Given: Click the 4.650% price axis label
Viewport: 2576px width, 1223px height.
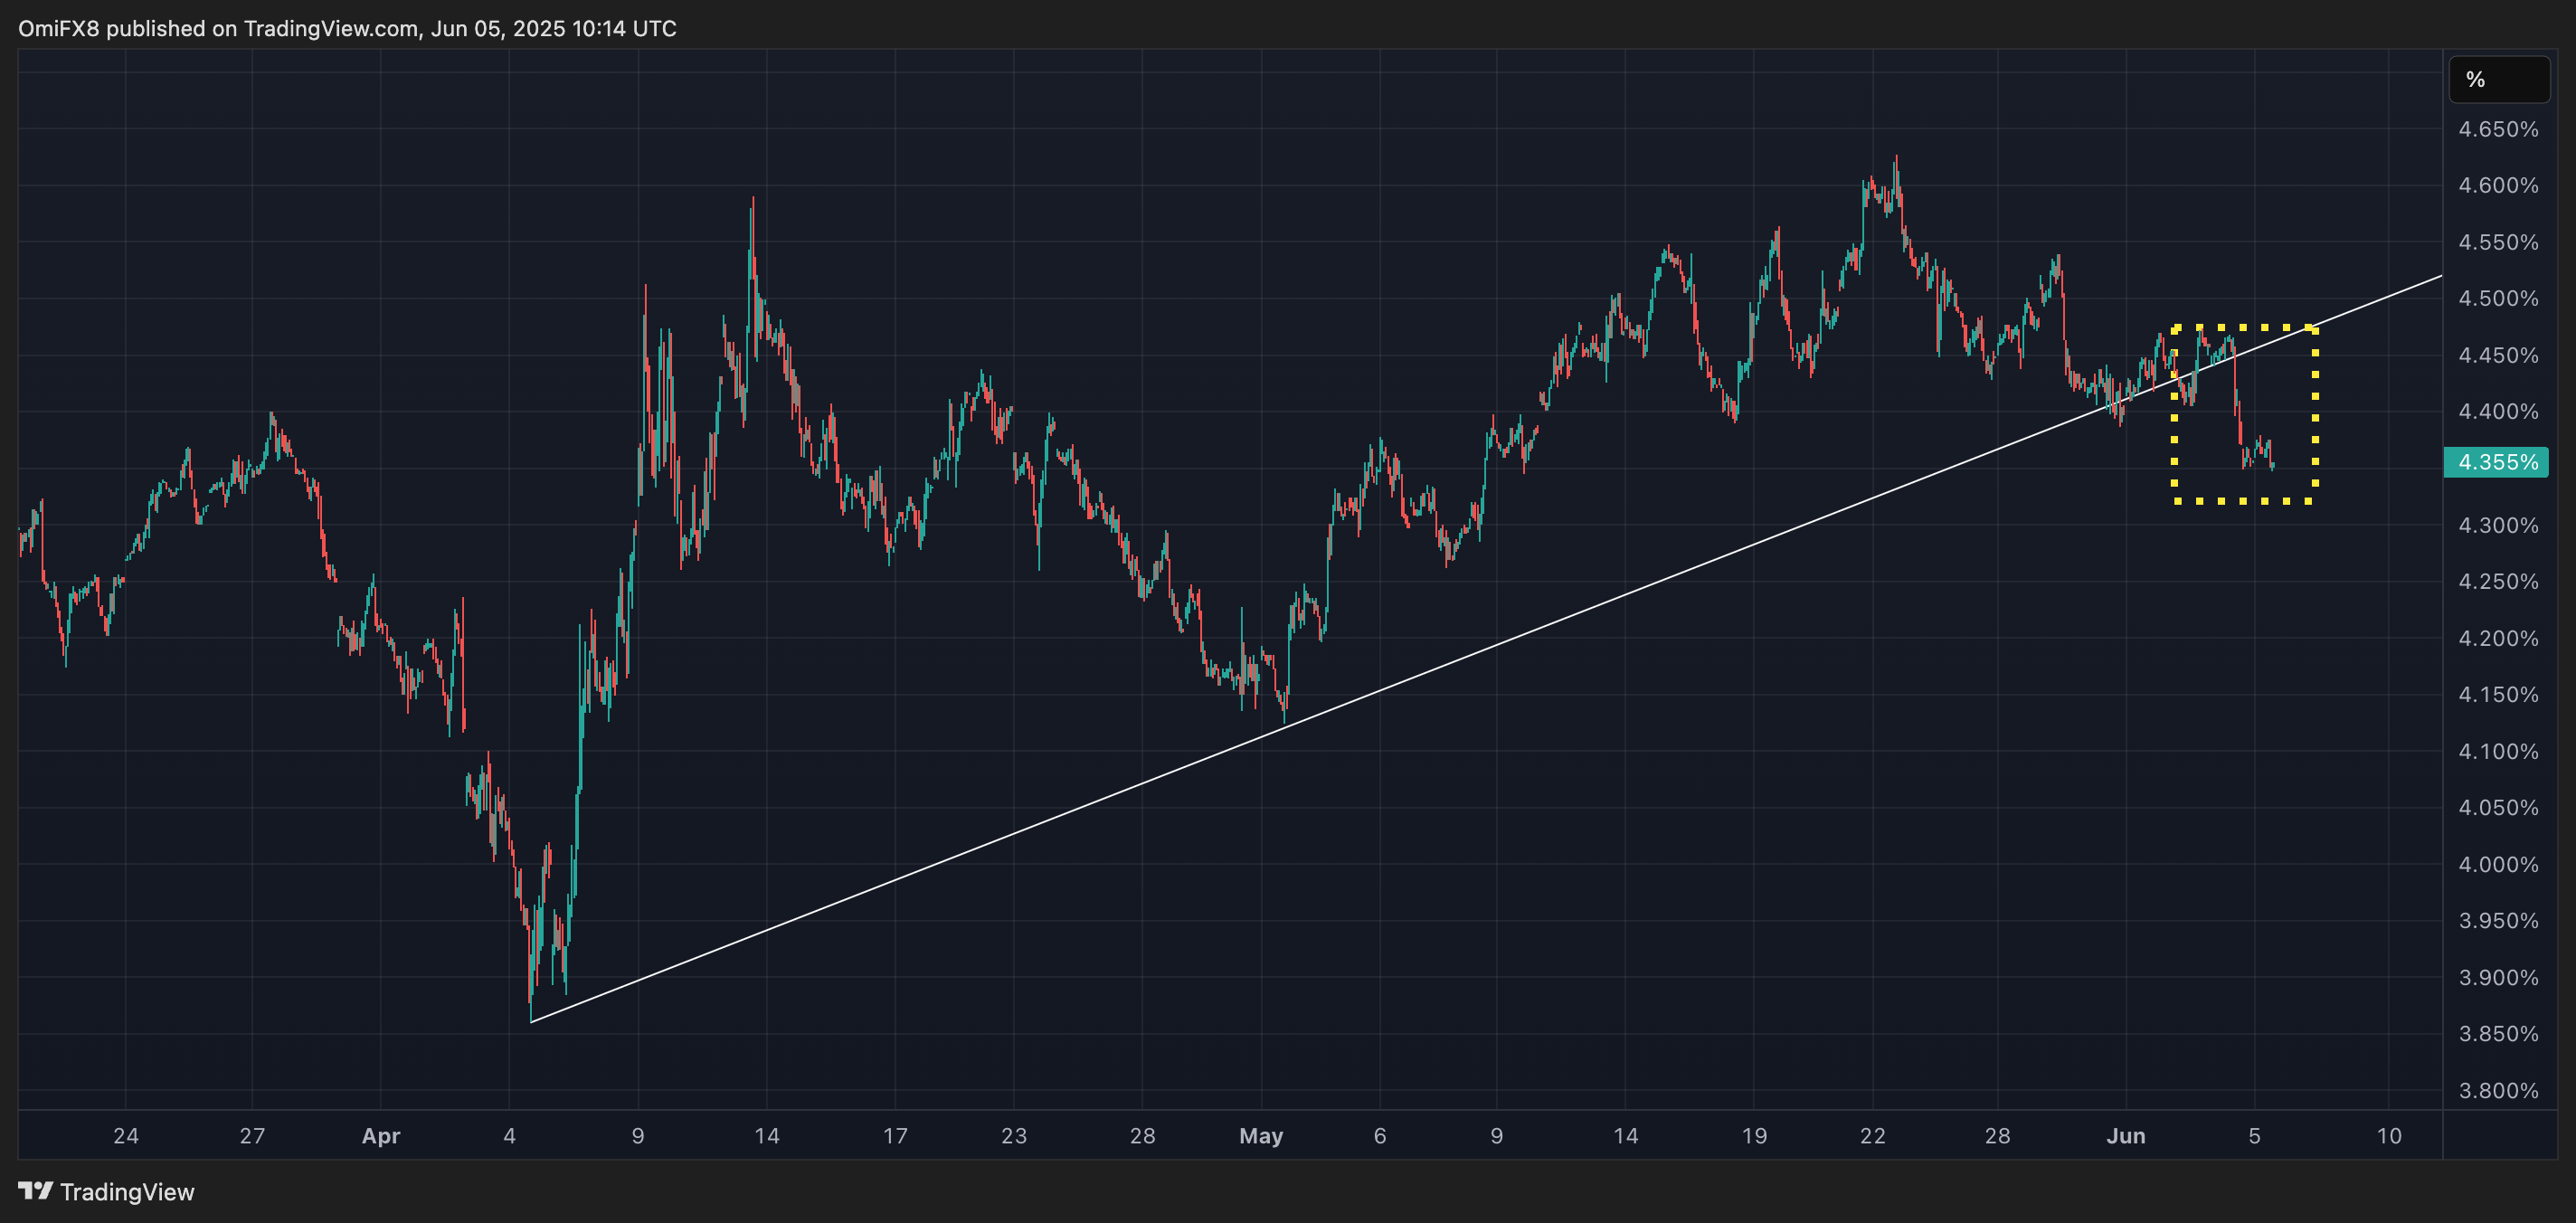Looking at the screenshot, I should pyautogui.click(x=2498, y=129).
